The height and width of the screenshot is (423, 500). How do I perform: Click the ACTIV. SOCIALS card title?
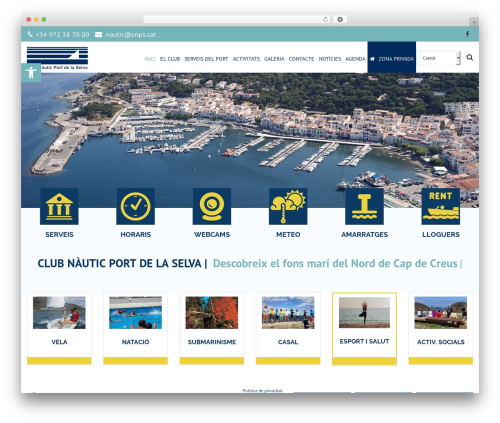(x=441, y=342)
